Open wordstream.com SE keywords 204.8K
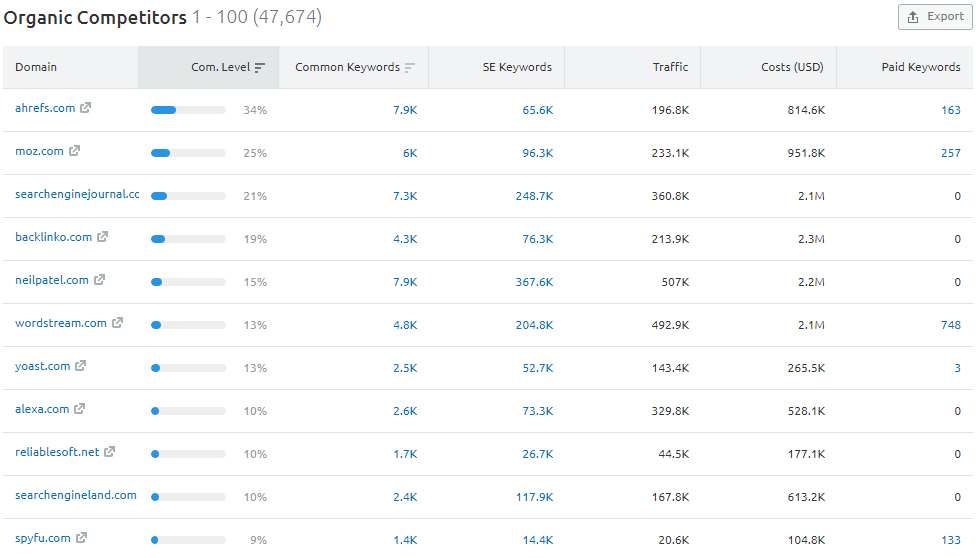The width and height of the screenshot is (976, 558). [535, 324]
